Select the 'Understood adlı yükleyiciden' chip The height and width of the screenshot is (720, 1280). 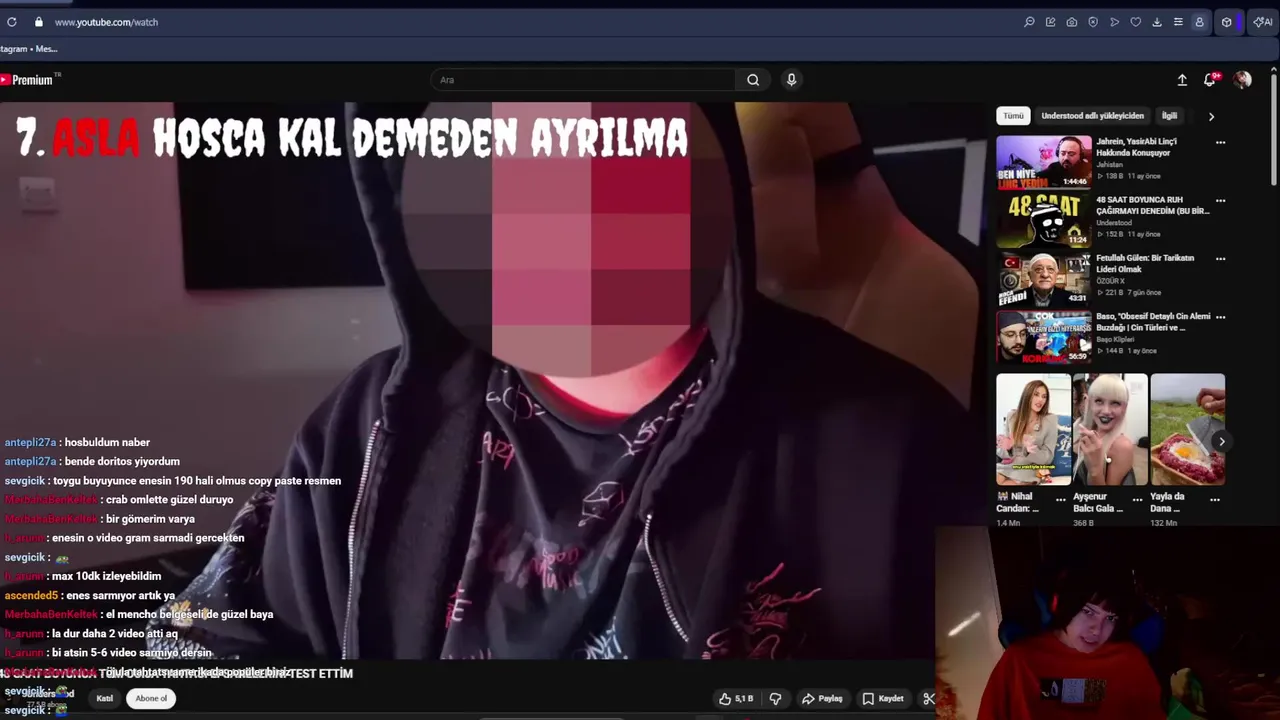pos(1092,116)
